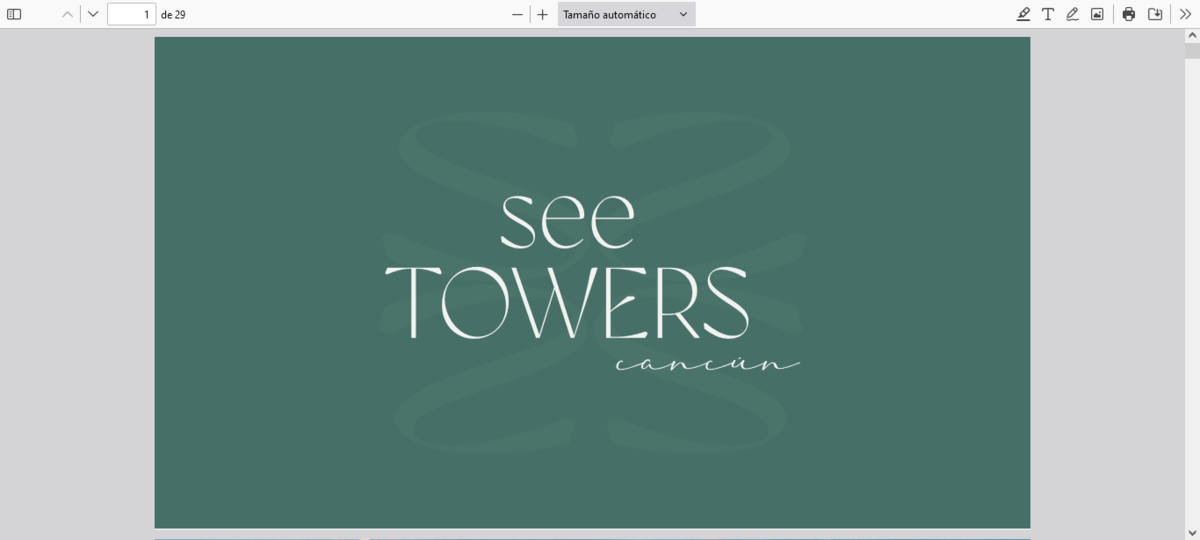
Task: Zoom in with plus button
Action: [543, 14]
